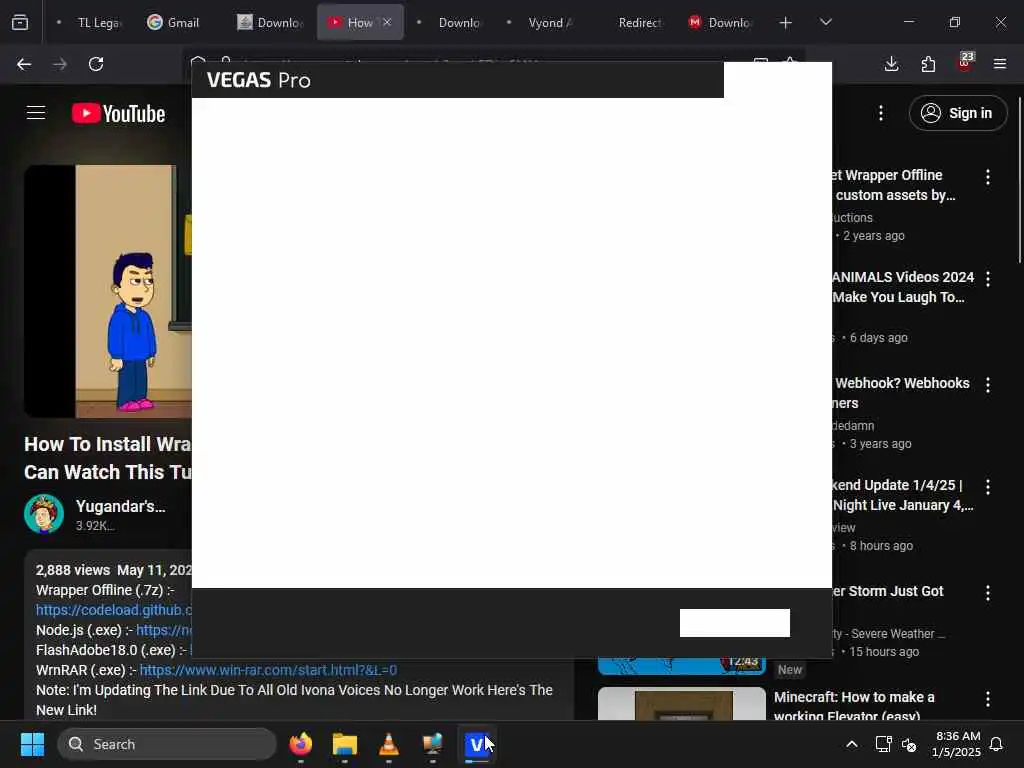Screen dimensions: 1024x768
Task: Open the extension icon with badge 23
Action: click(965, 62)
